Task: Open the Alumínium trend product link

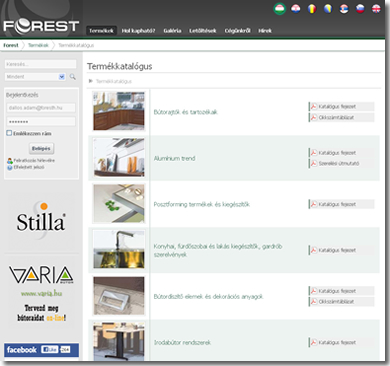Action: tap(175, 158)
